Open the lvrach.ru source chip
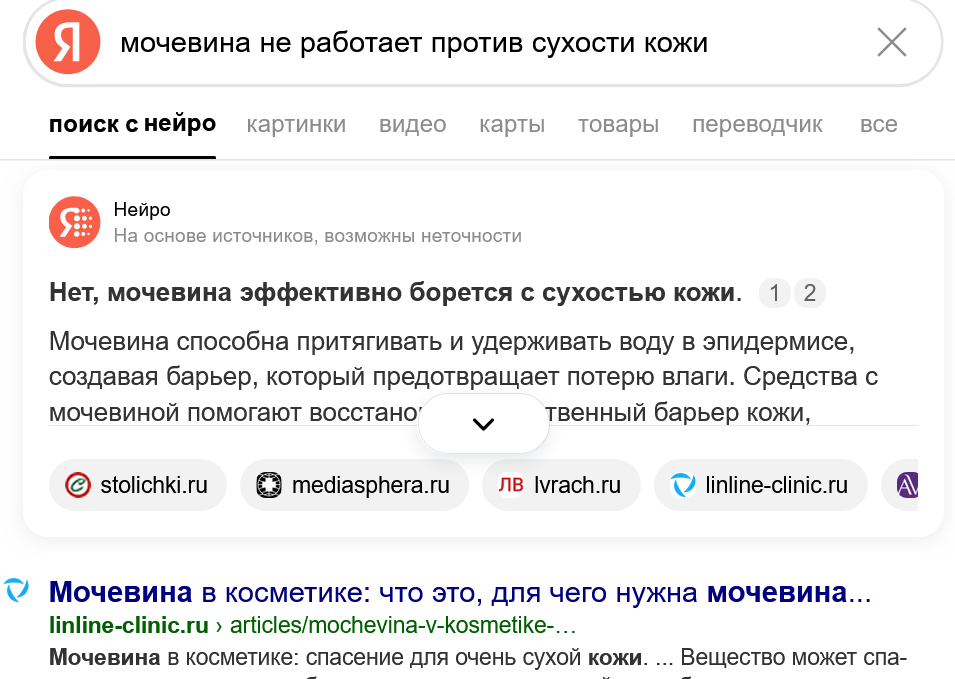The image size is (955, 679). (x=561, y=485)
